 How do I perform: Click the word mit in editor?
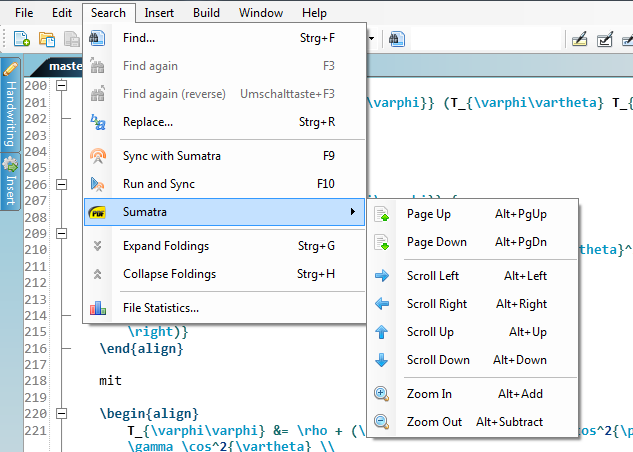[110, 381]
